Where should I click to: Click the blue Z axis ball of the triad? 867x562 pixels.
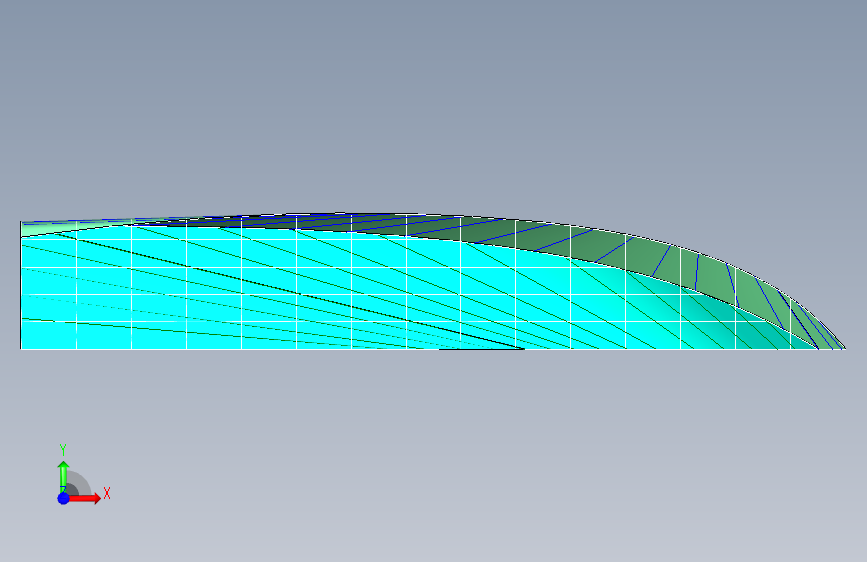coord(63,498)
